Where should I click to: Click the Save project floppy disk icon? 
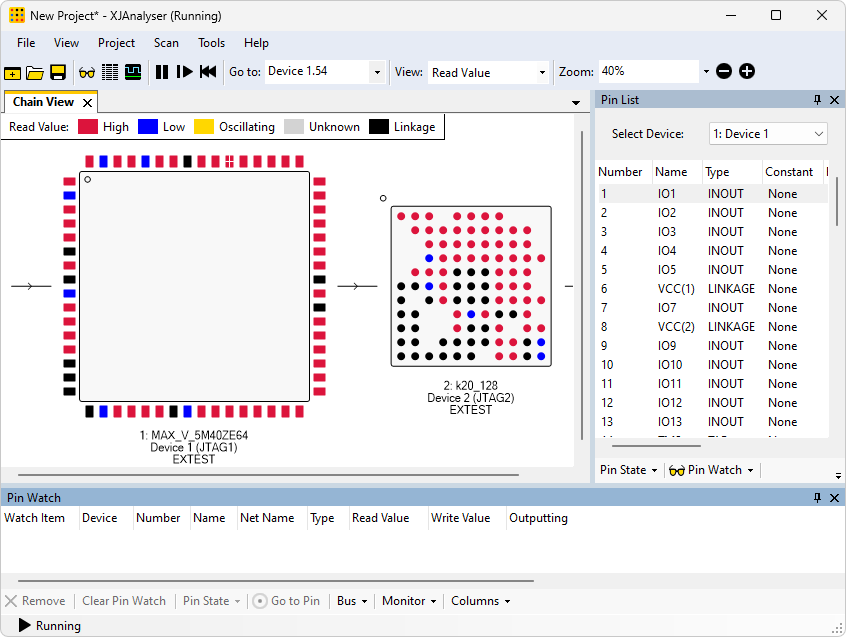click(x=58, y=72)
